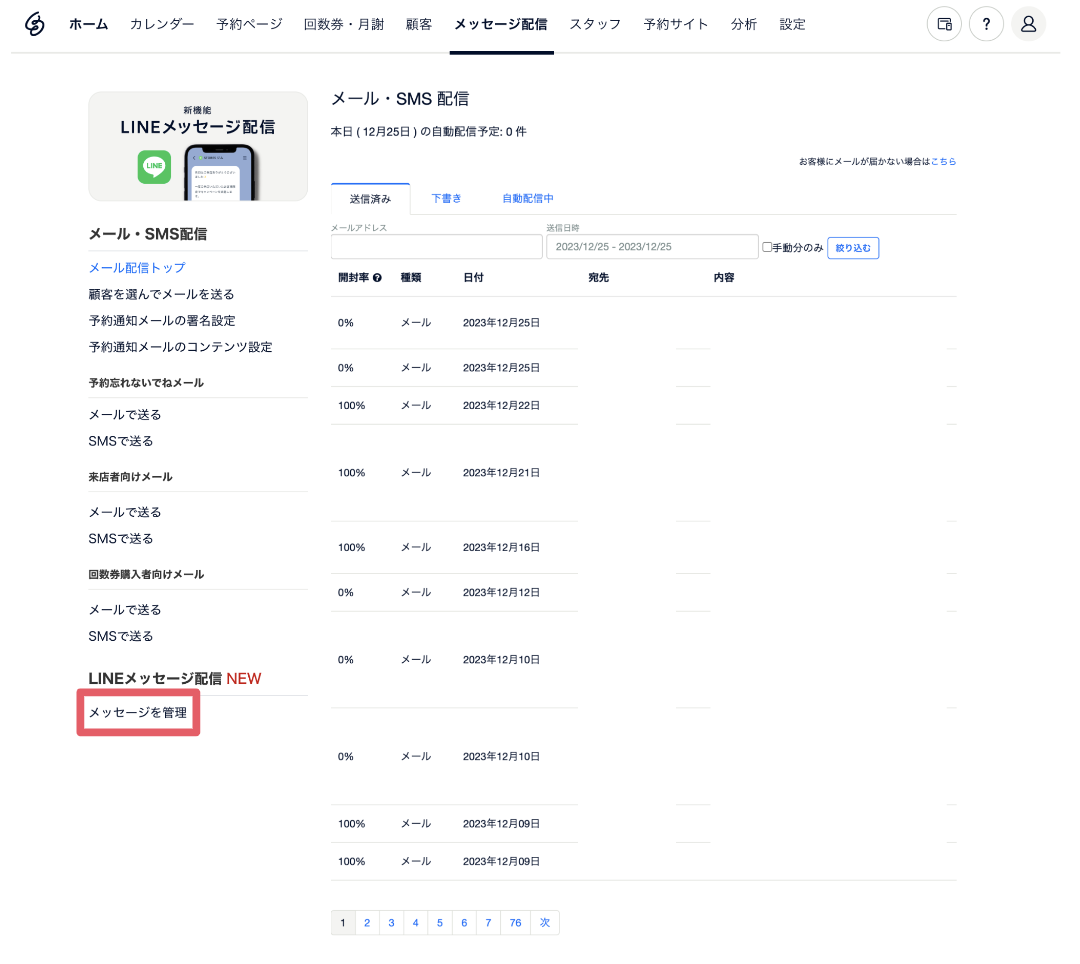Click the LINEメッセージ配信 promo banner
Image resolution: width=1080 pixels, height=964 pixels.
(x=198, y=146)
